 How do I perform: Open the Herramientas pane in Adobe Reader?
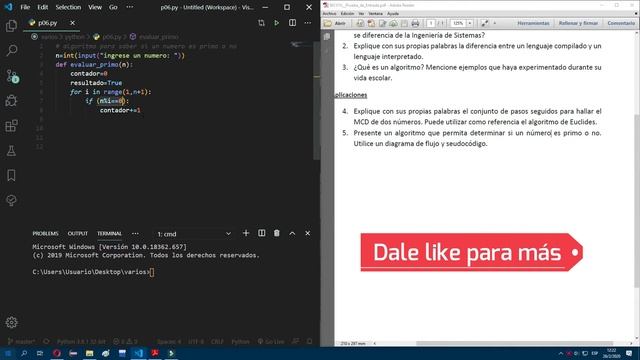pos(533,23)
